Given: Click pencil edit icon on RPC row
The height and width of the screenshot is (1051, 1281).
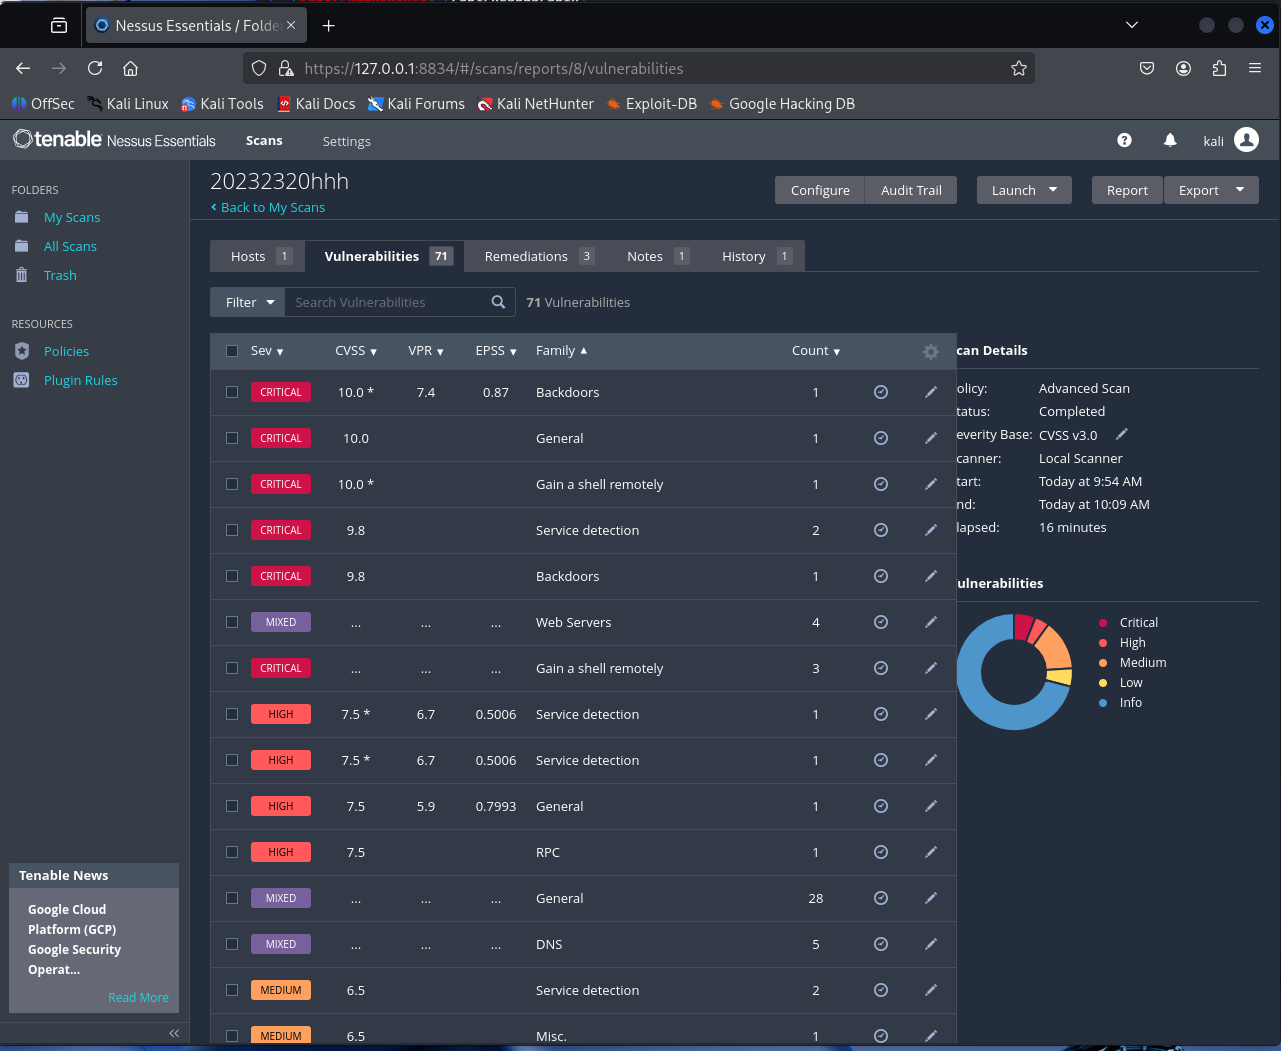Looking at the screenshot, I should [x=931, y=852].
